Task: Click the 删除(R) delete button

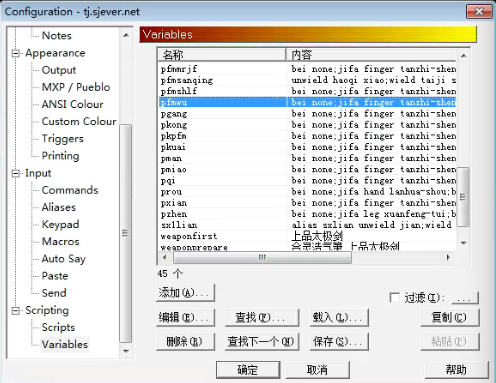Action: pos(185,342)
